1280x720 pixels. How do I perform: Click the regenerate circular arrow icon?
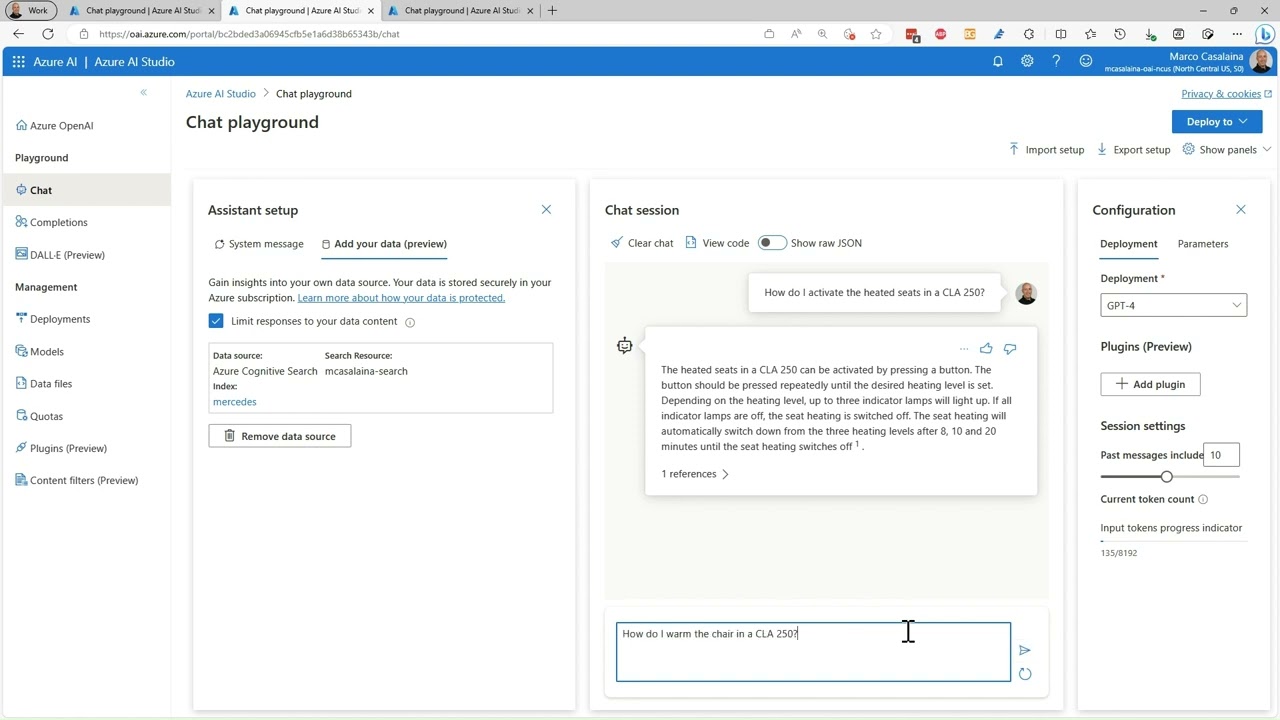(1025, 674)
